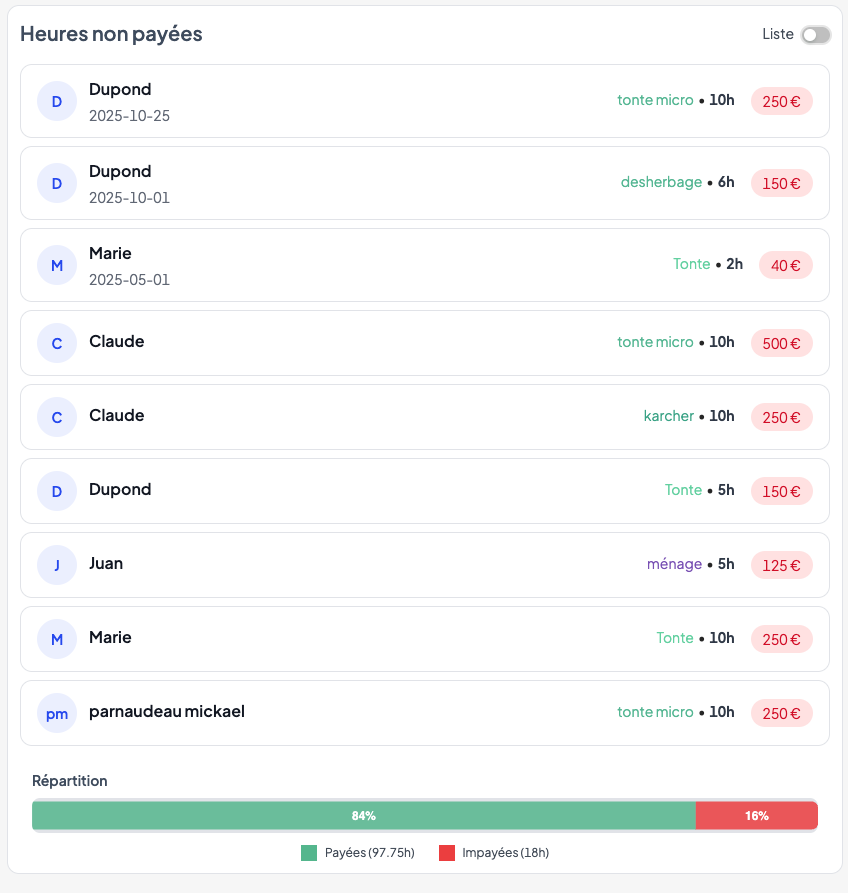
Task: Click Marie's avatar dated 2025-05-01
Action: [57, 265]
